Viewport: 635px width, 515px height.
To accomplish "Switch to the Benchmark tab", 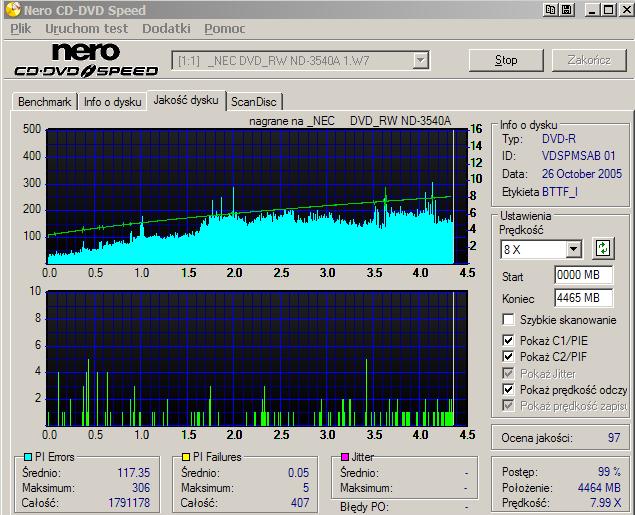I will 45,102.
